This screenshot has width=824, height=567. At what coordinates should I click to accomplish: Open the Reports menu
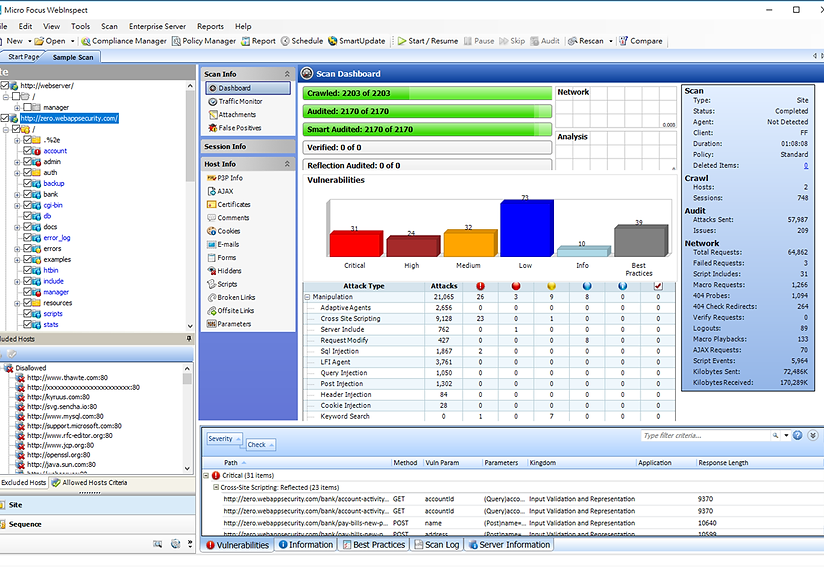pos(210,26)
